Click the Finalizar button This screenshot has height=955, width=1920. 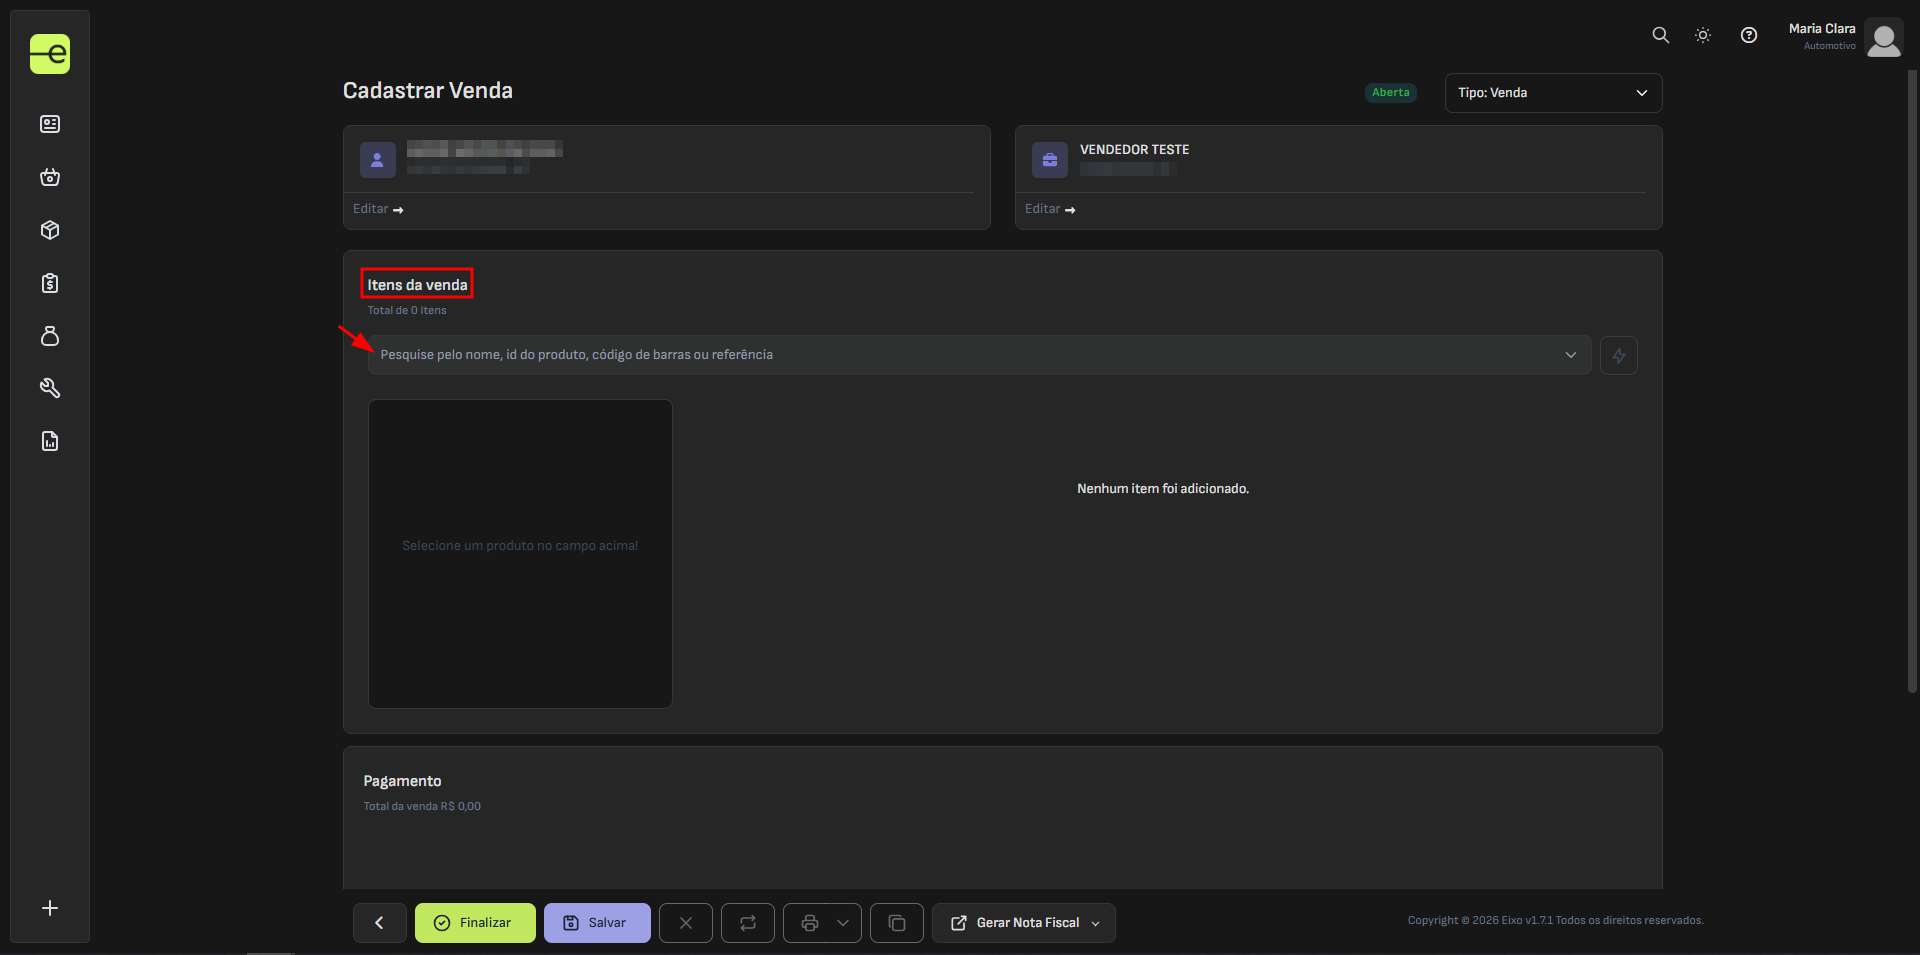pos(475,923)
